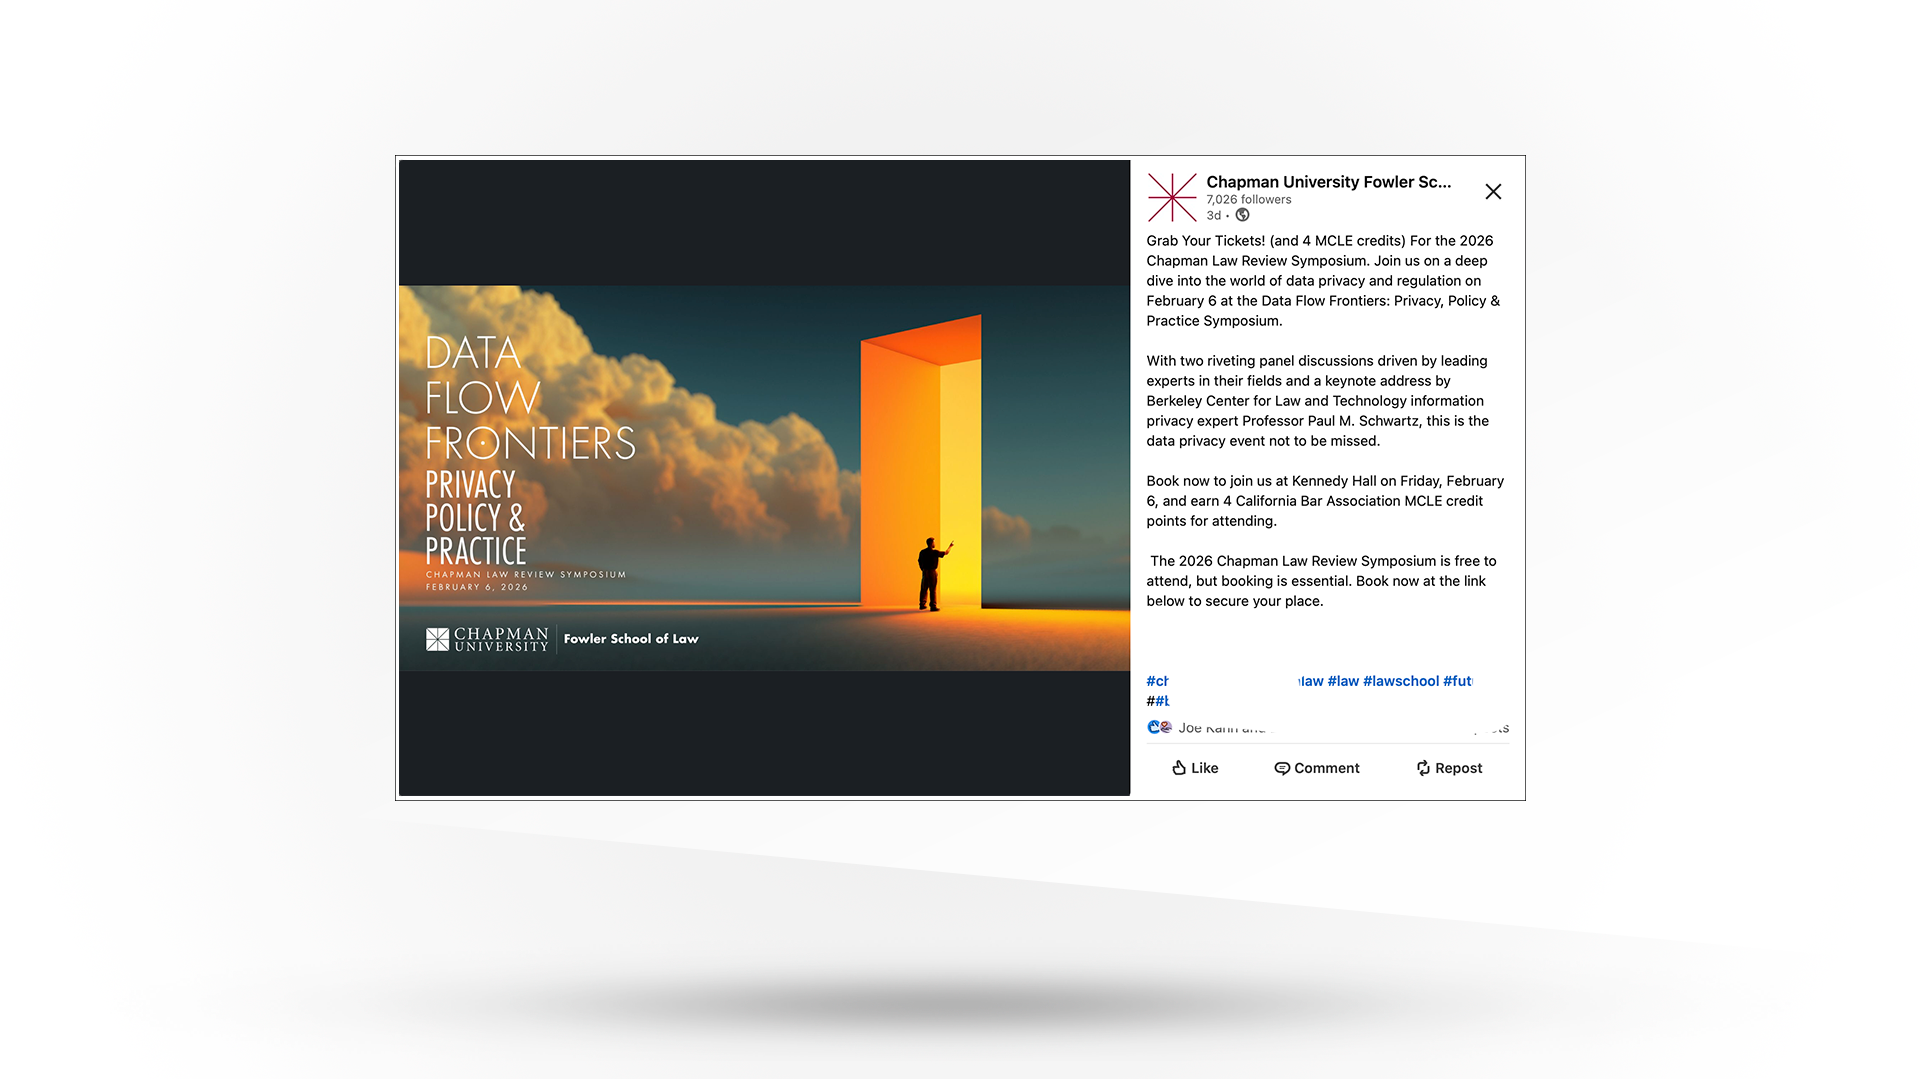Click the Comment button
The image size is (1920, 1079).
(1317, 768)
